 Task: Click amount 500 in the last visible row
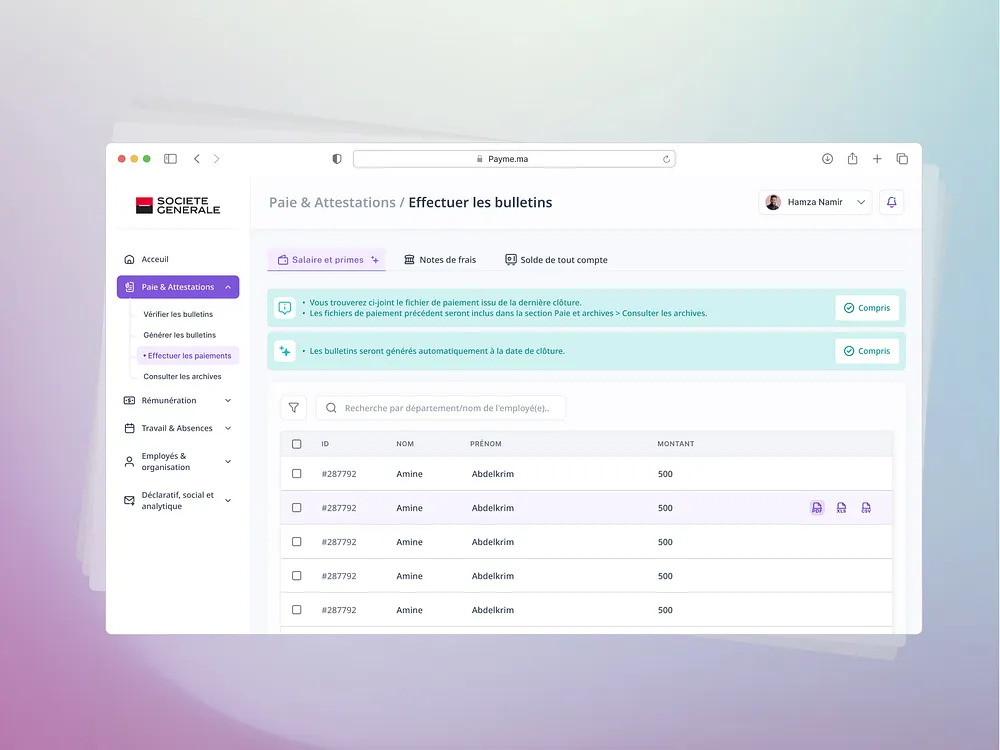(665, 610)
